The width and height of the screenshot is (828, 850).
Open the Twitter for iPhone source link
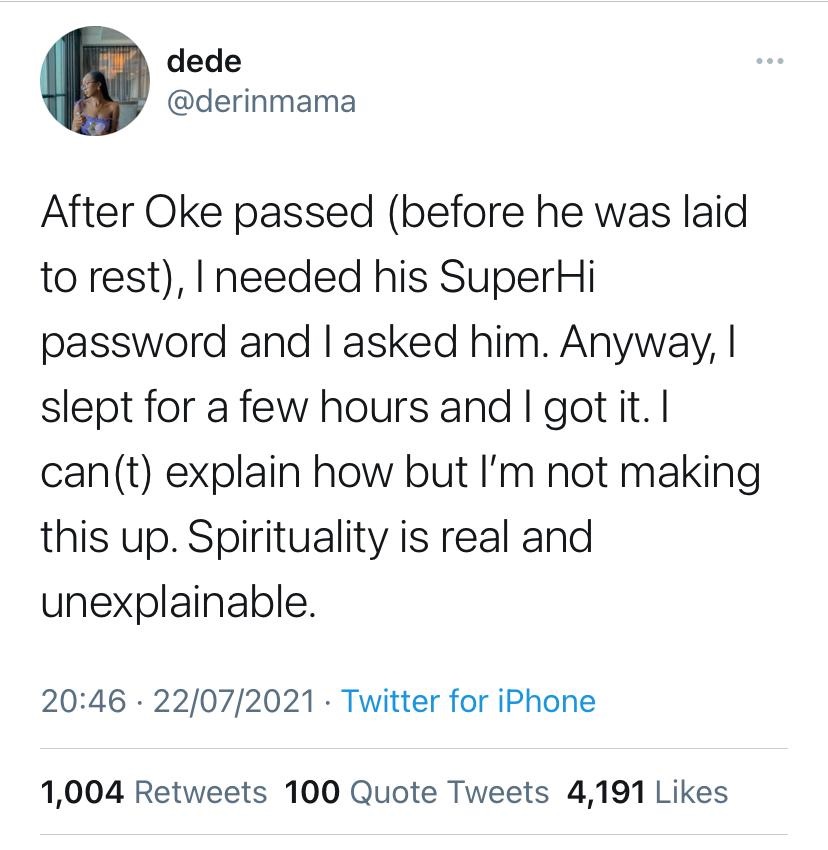(x=468, y=701)
